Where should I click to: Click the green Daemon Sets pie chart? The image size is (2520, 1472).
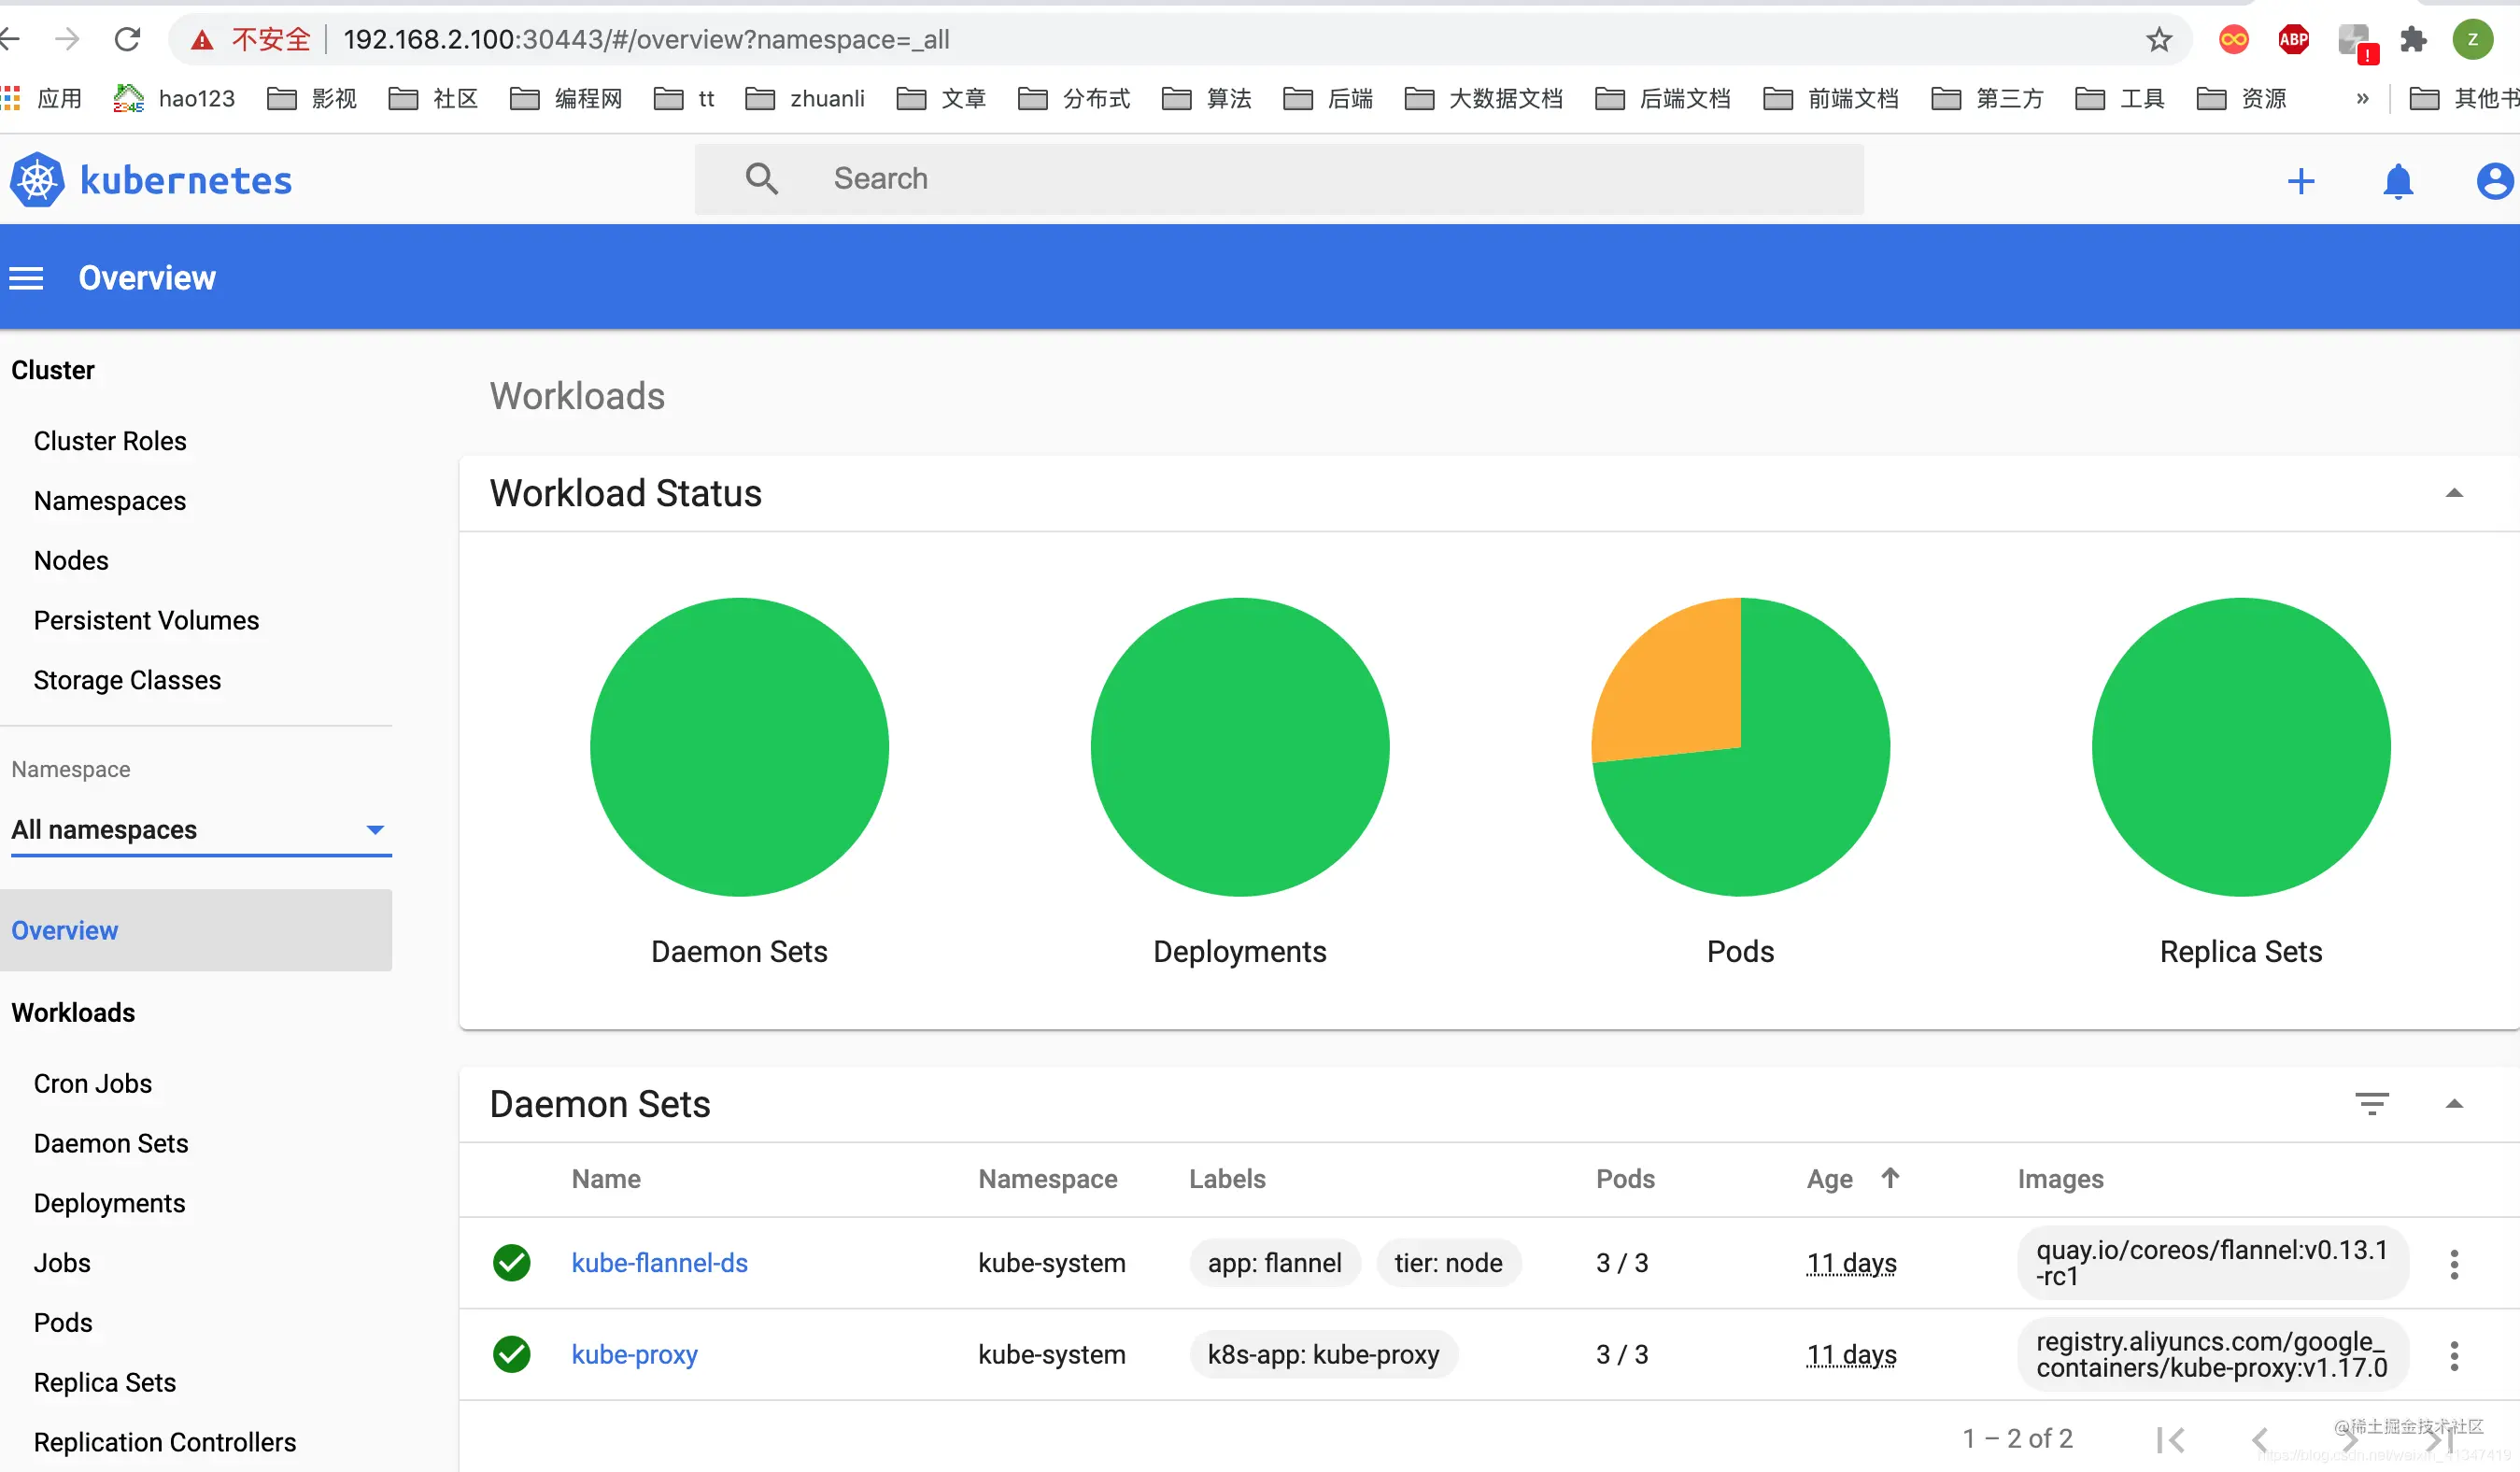[740, 747]
